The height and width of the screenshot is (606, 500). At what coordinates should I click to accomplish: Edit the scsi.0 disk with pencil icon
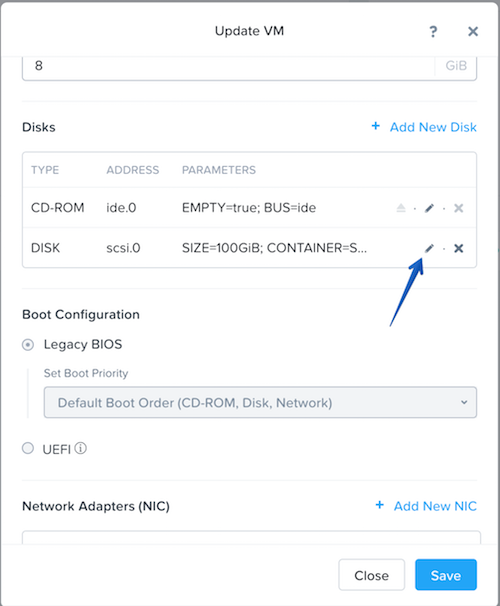429,248
